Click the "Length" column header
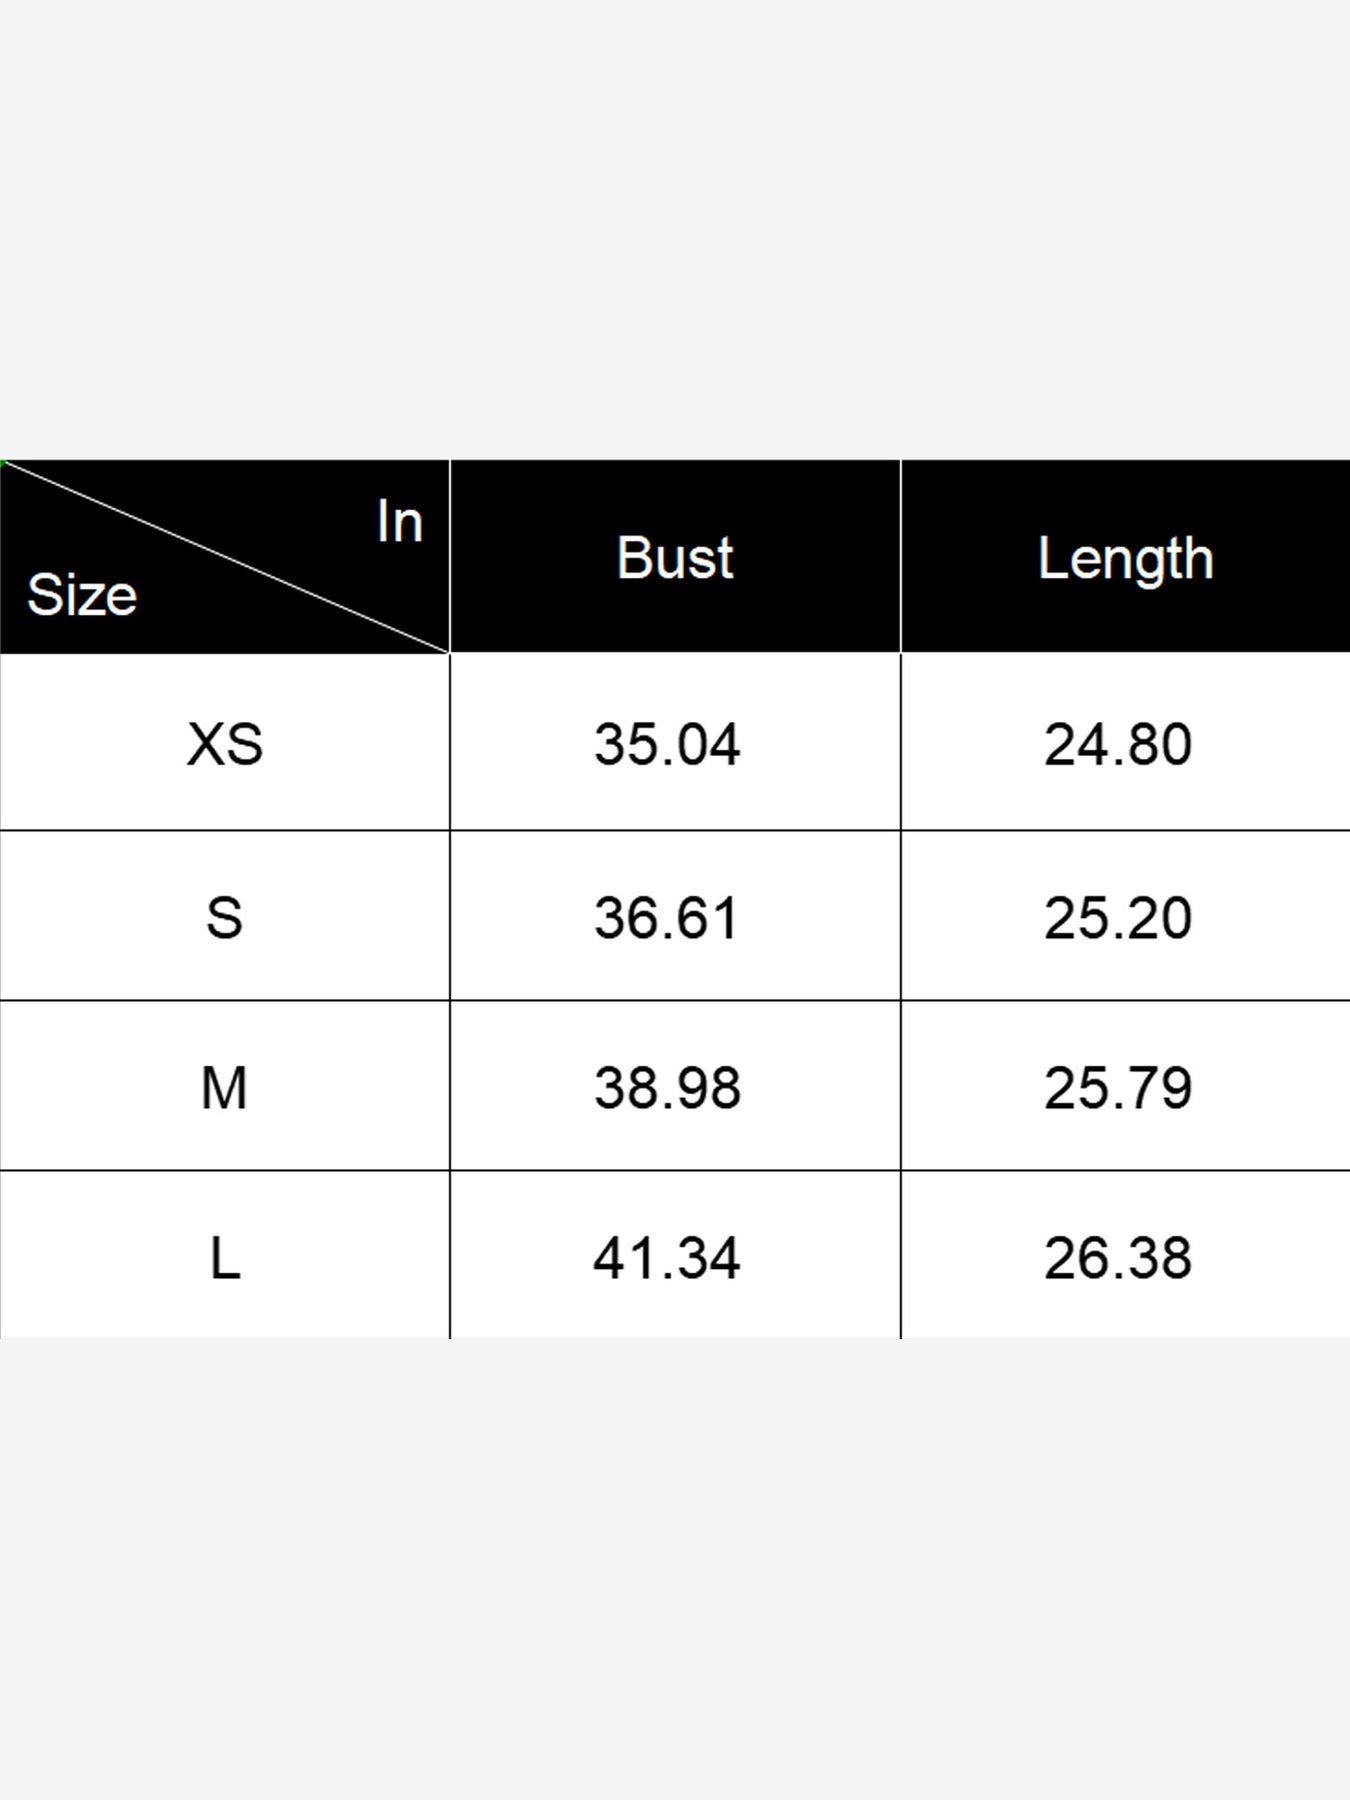Image resolution: width=1350 pixels, height=1800 pixels. tap(1125, 558)
